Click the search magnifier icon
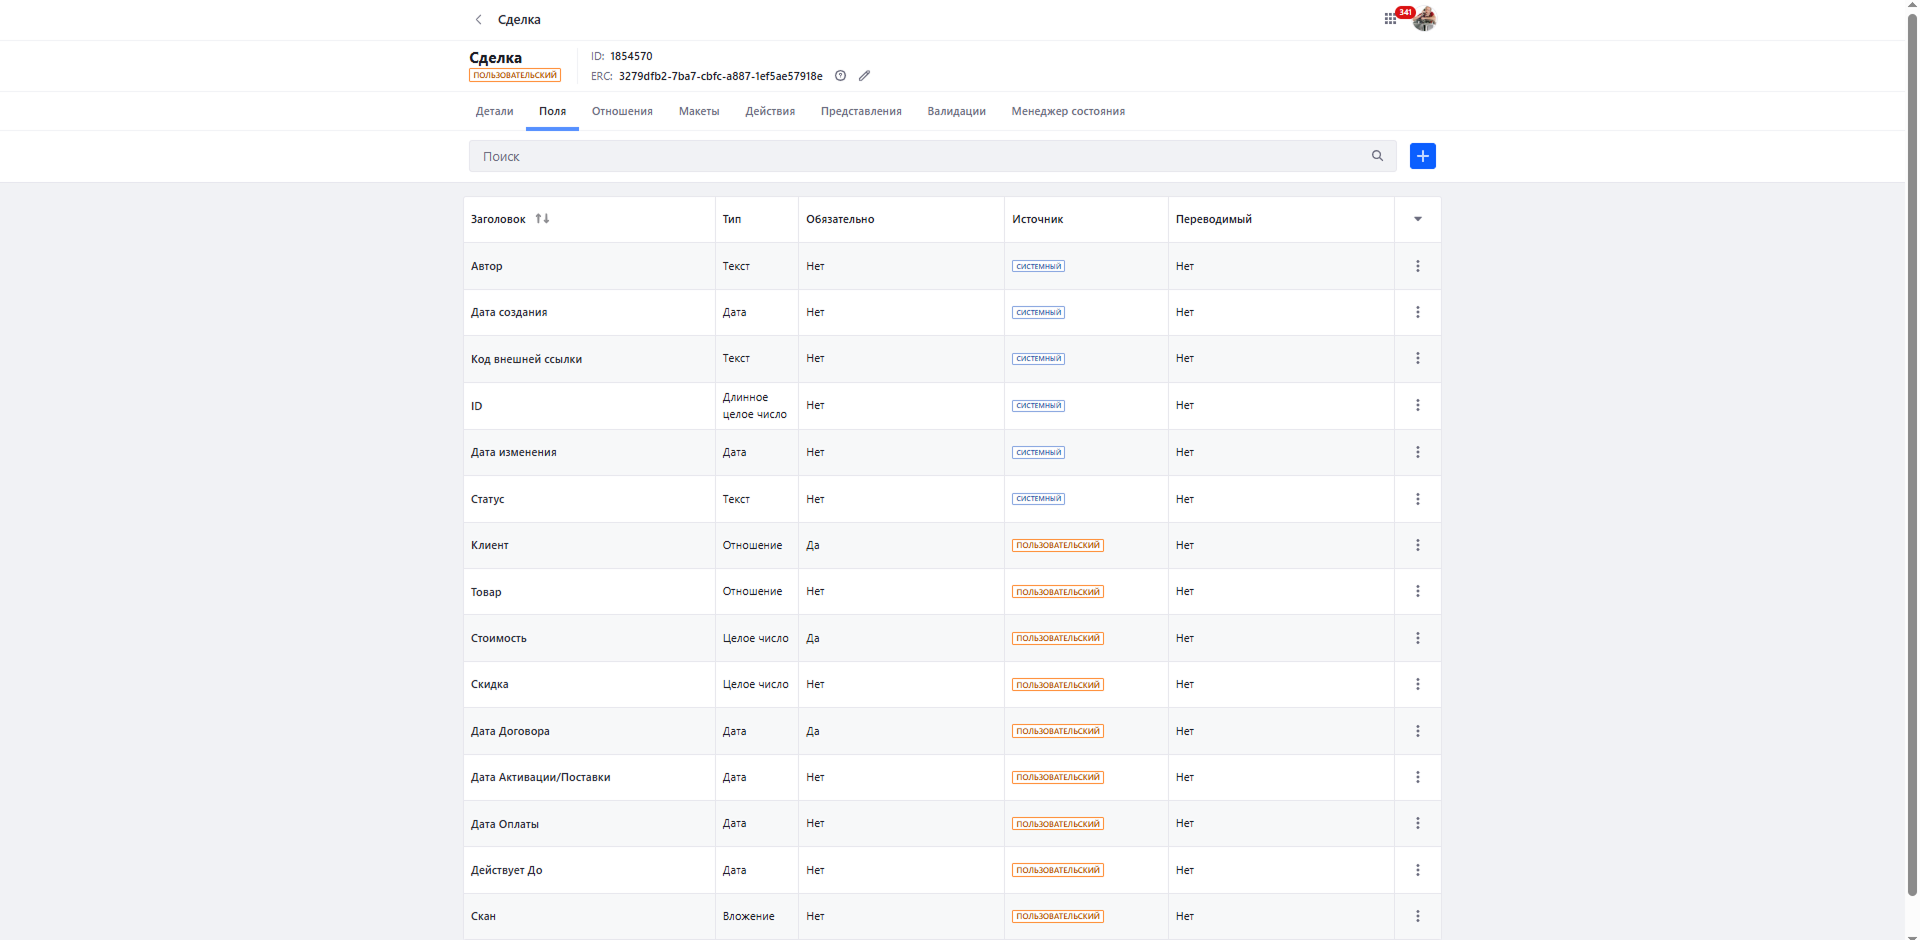This screenshot has height=940, width=1920. pyautogui.click(x=1377, y=156)
